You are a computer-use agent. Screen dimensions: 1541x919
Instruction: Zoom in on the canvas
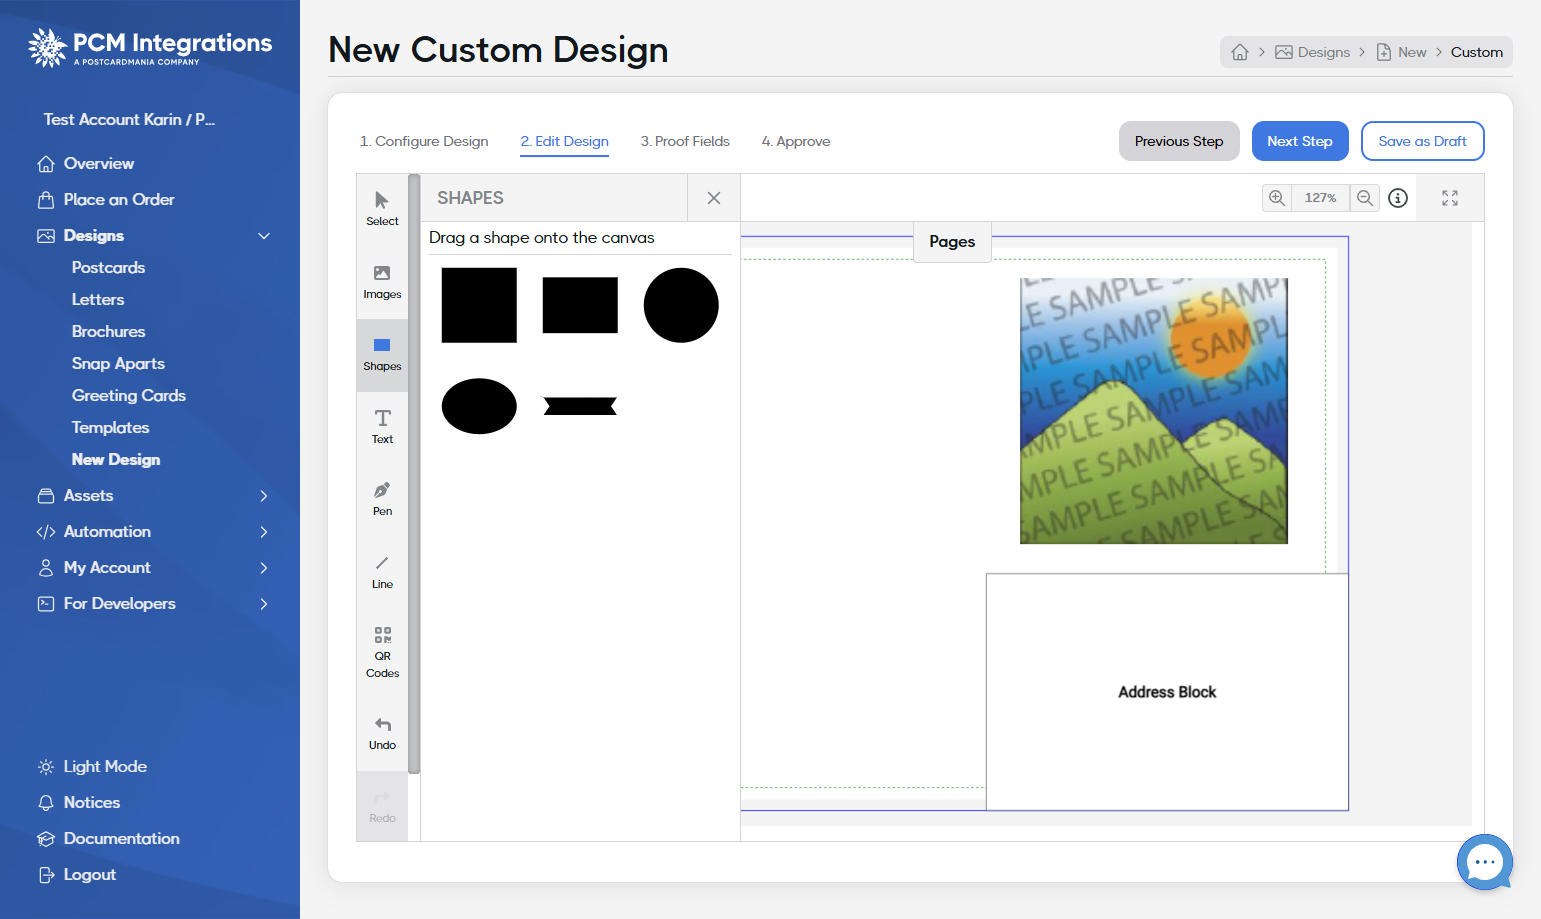1277,198
